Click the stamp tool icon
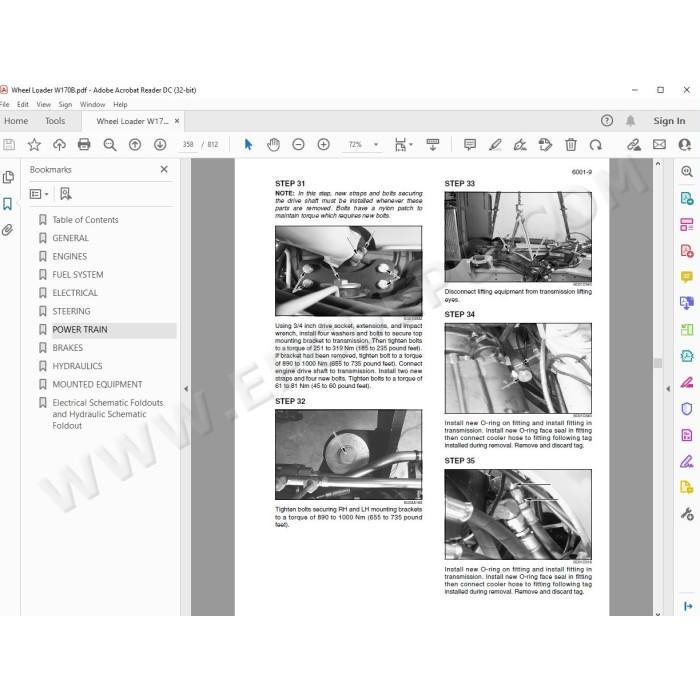 coord(545,145)
